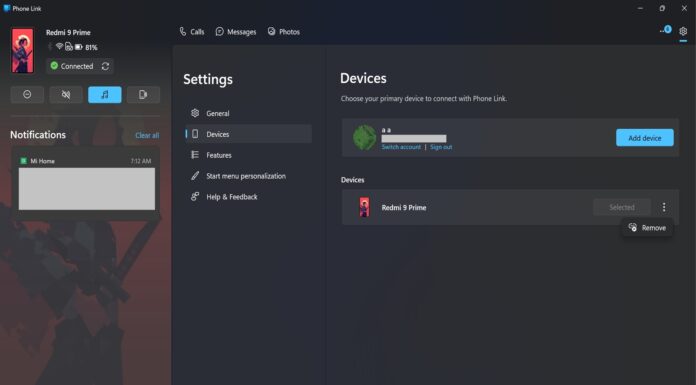
Task: Open more options for Redmi 9 Prime
Action: pos(664,207)
